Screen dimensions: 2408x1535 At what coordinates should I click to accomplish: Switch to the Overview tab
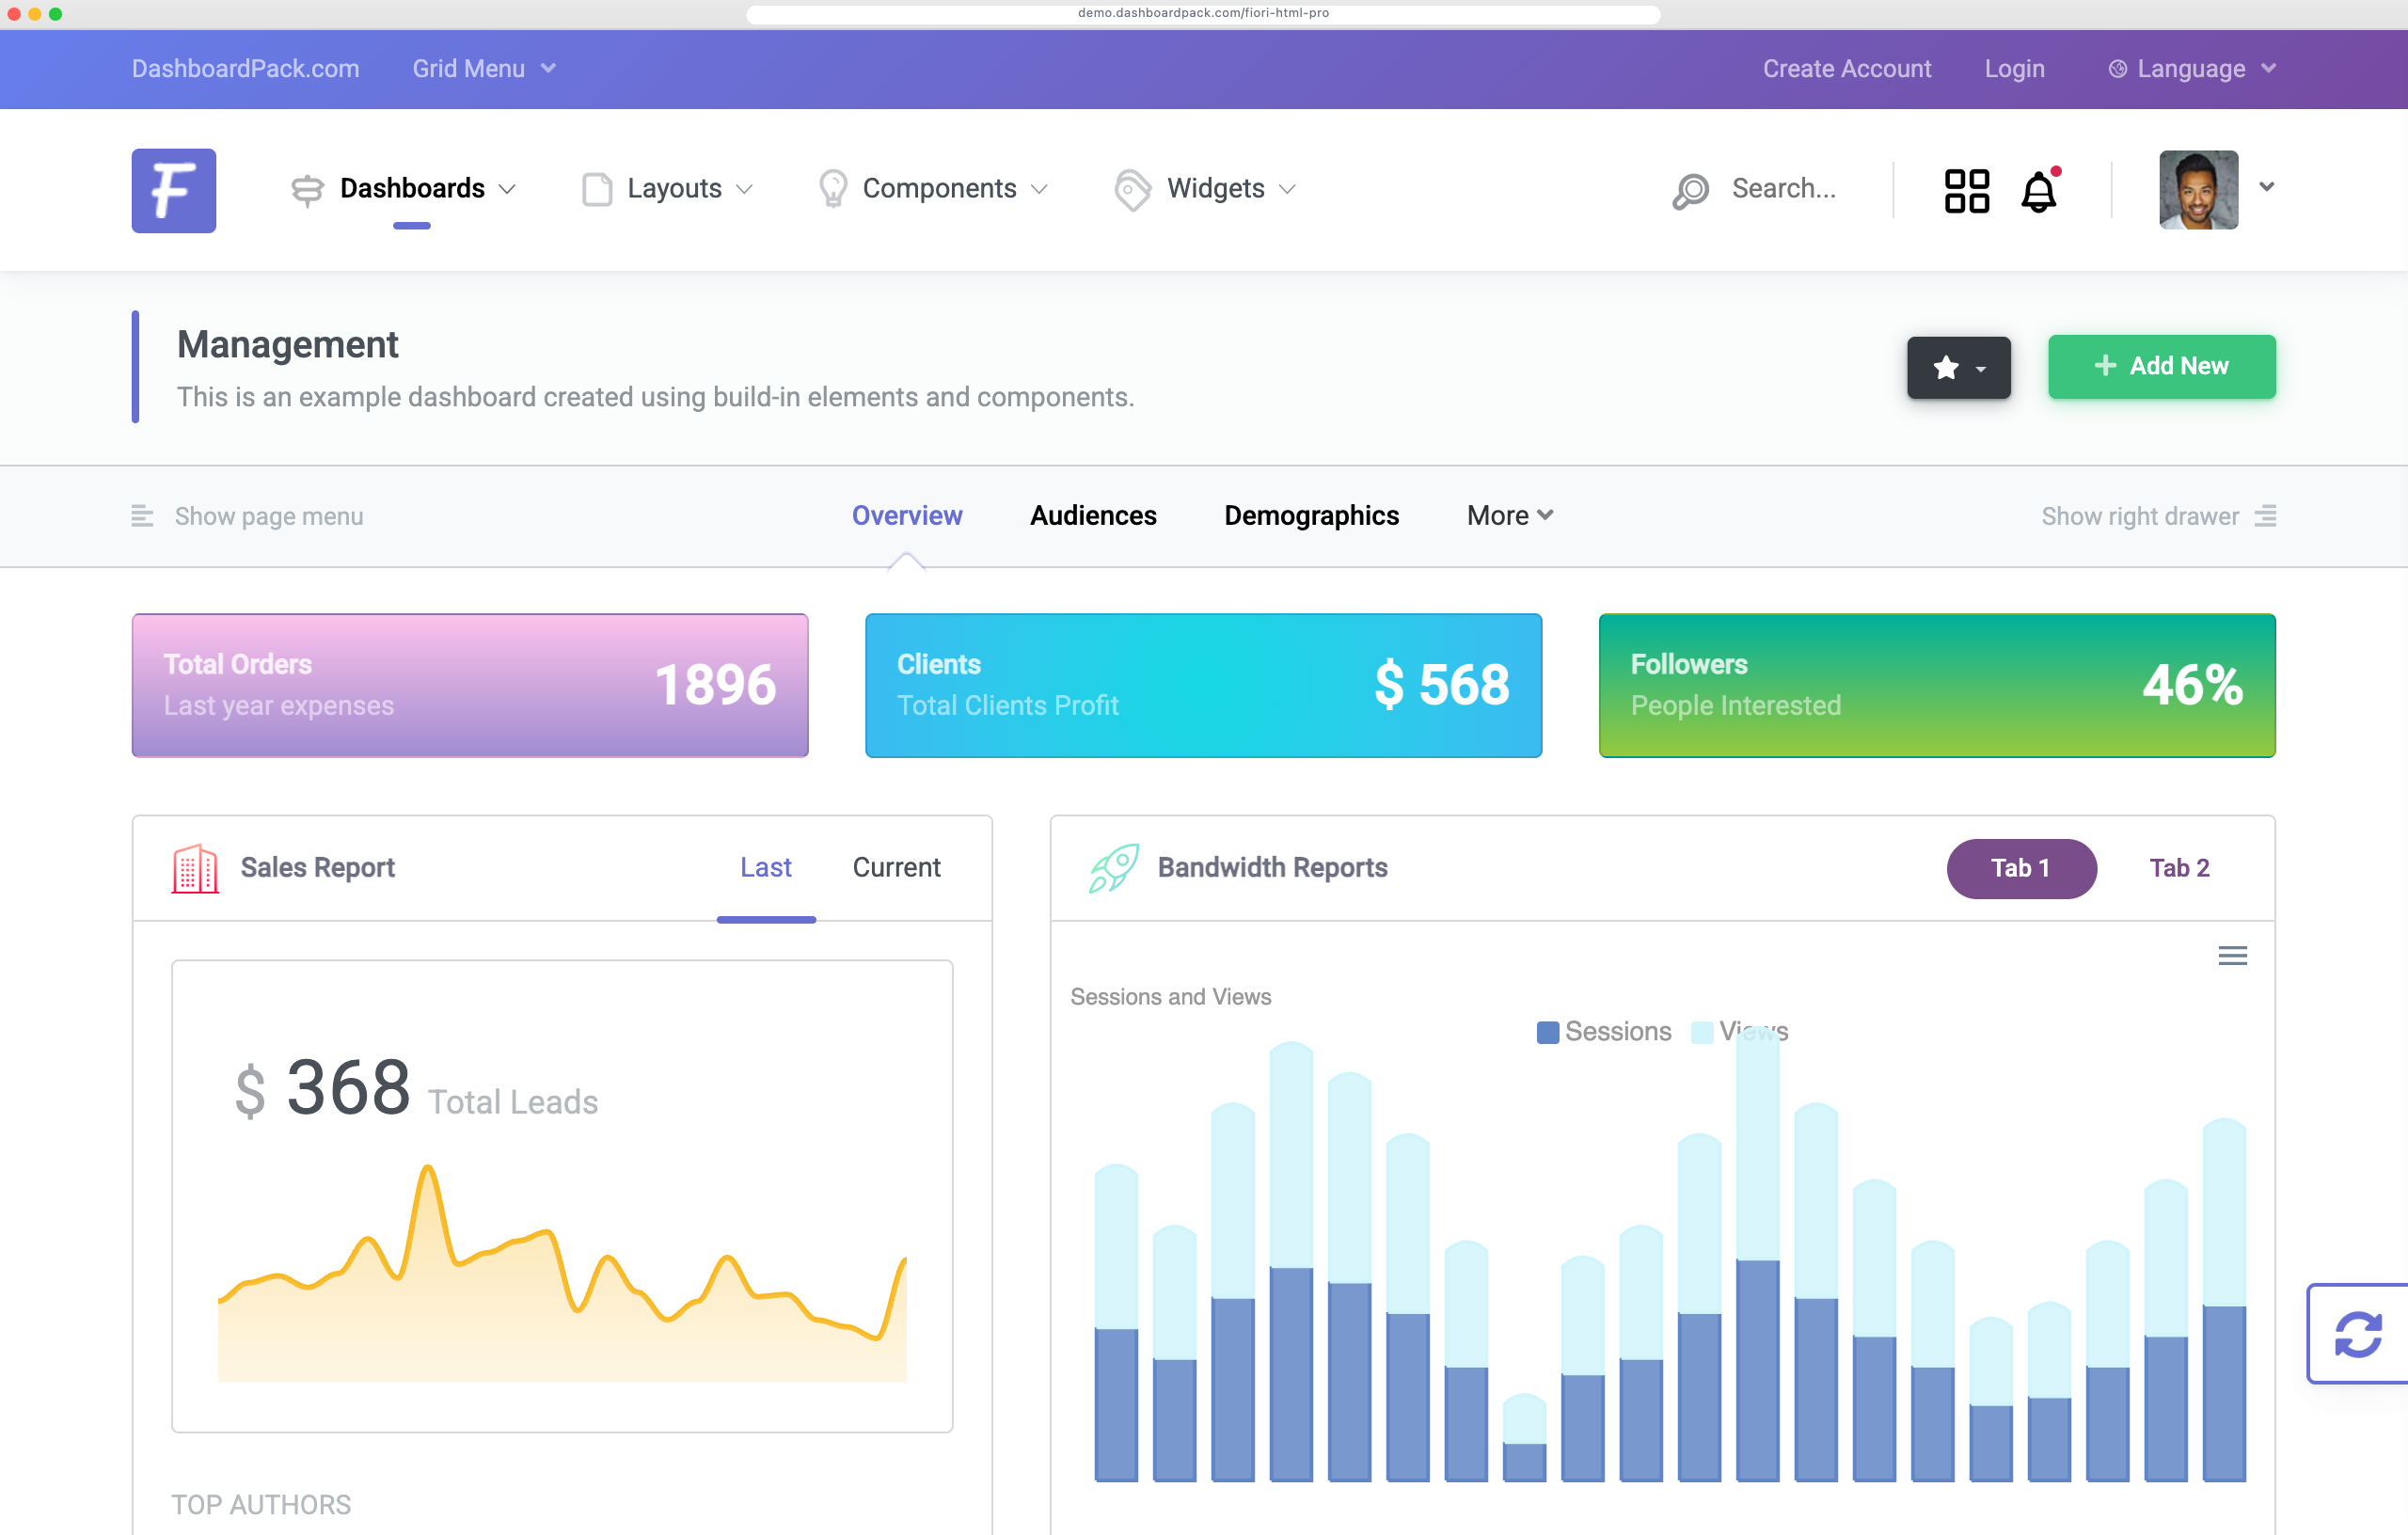click(907, 516)
